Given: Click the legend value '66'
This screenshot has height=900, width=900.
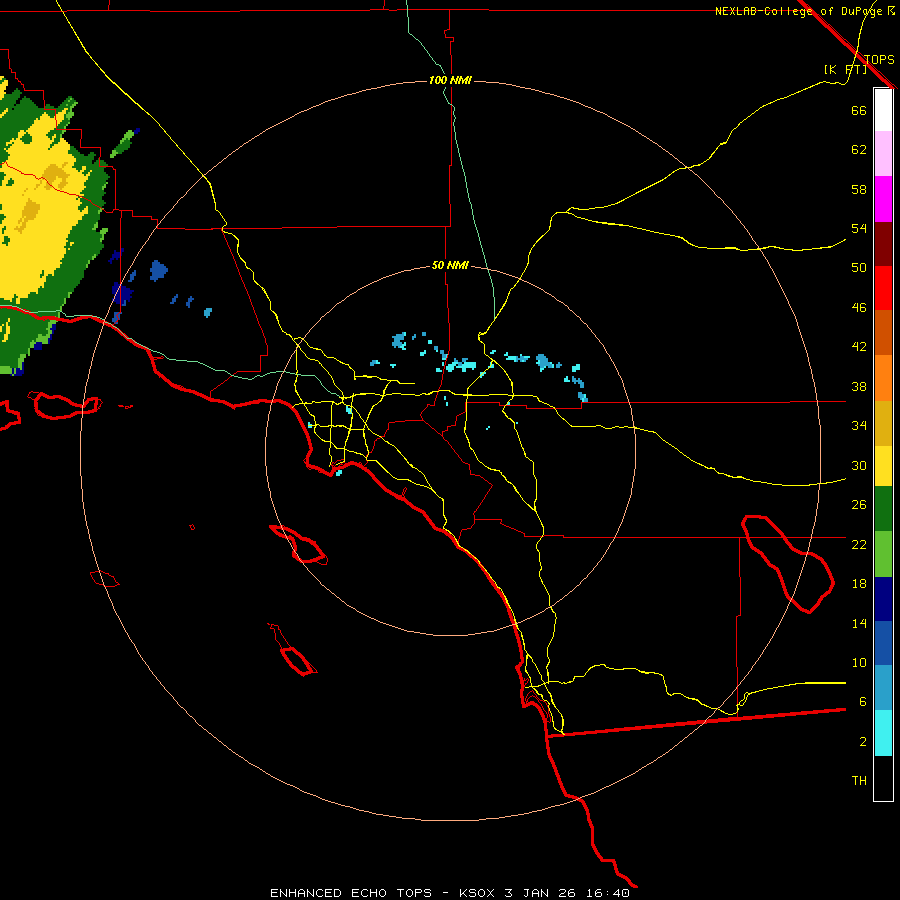Looking at the screenshot, I should (x=859, y=110).
